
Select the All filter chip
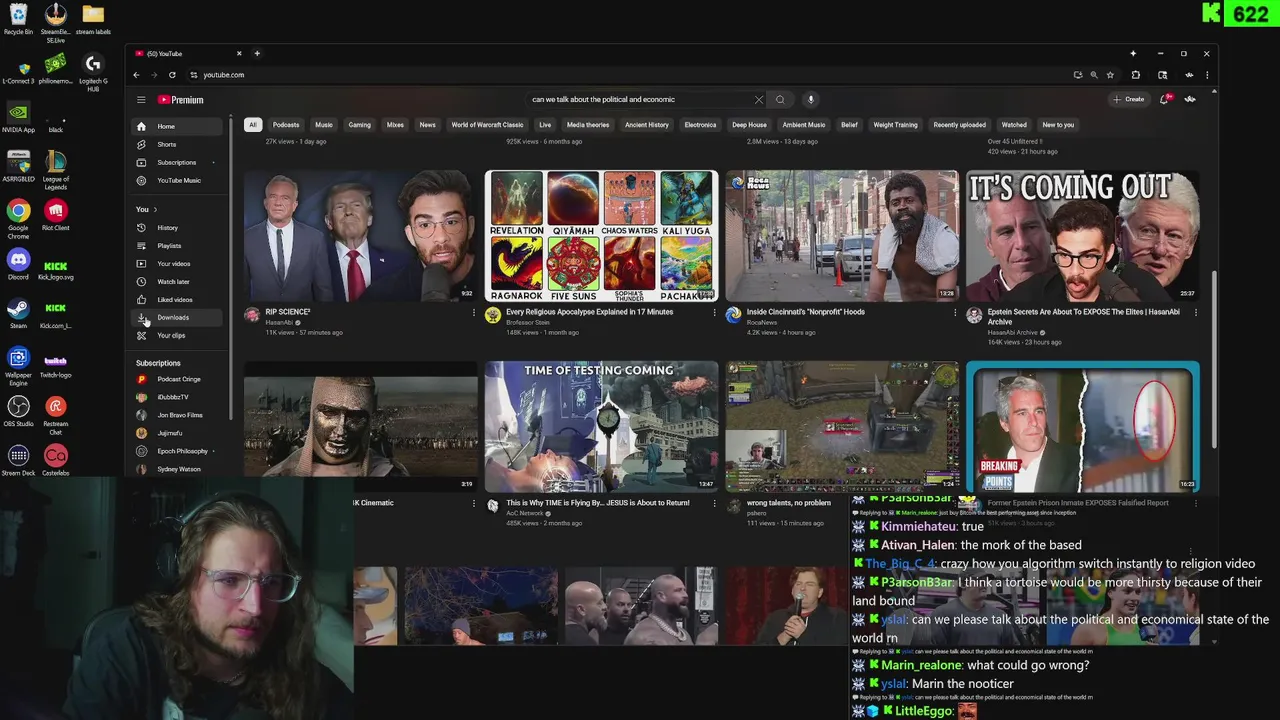point(253,125)
